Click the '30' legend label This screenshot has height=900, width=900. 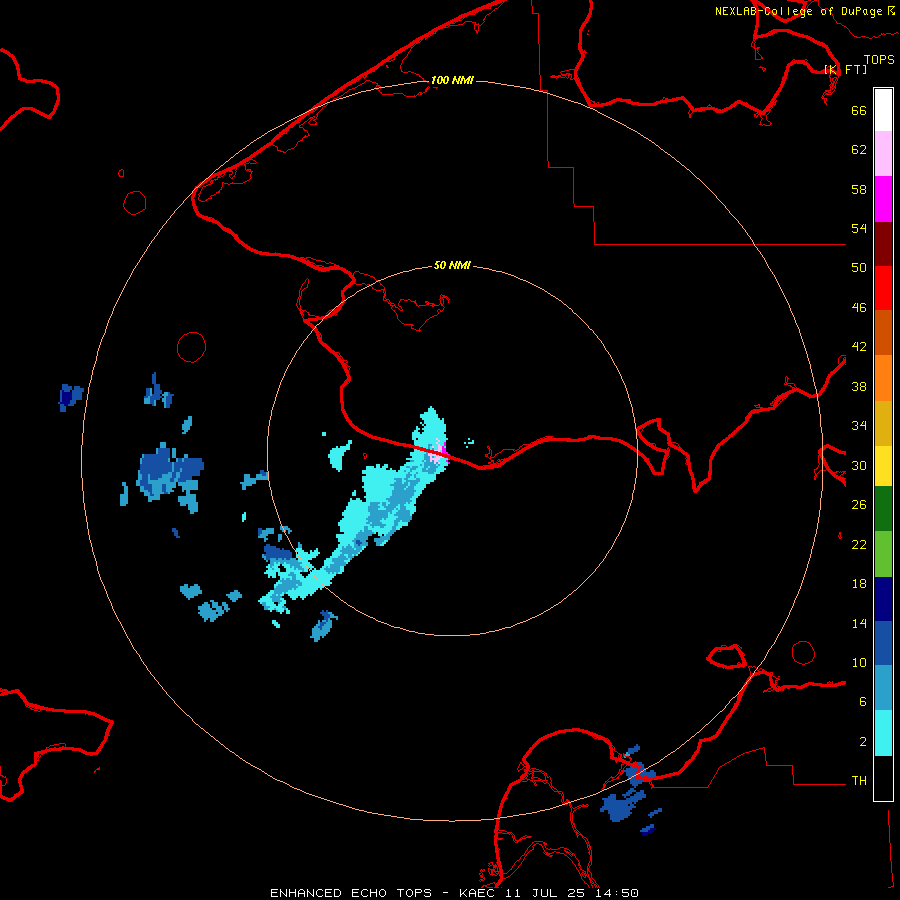pos(859,465)
